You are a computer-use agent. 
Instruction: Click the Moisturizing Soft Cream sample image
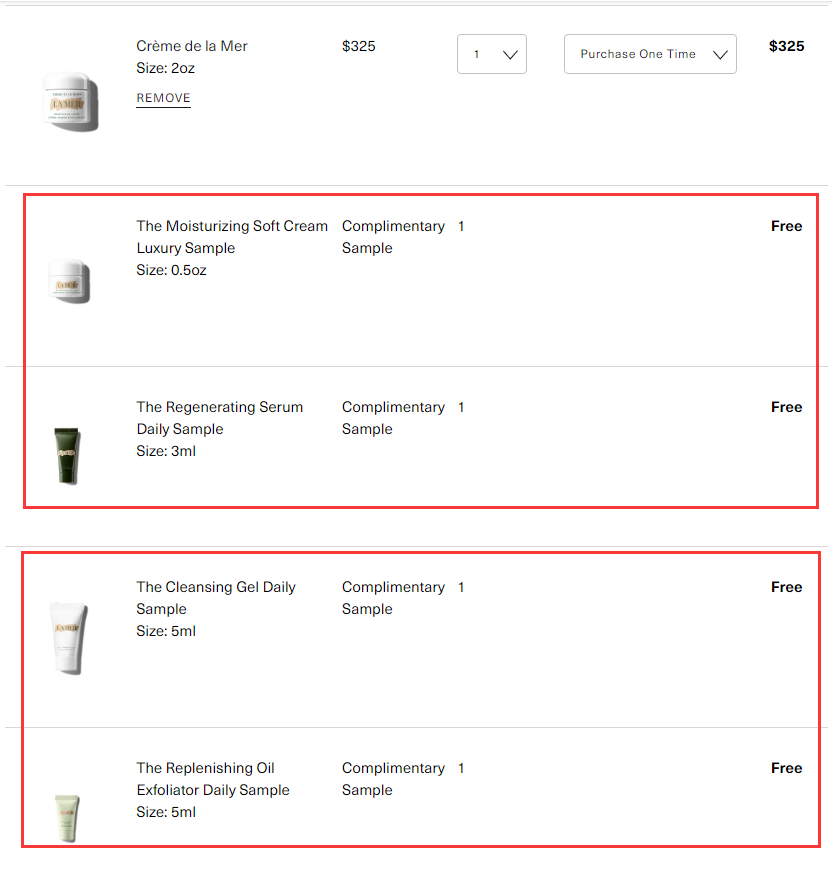(x=70, y=281)
